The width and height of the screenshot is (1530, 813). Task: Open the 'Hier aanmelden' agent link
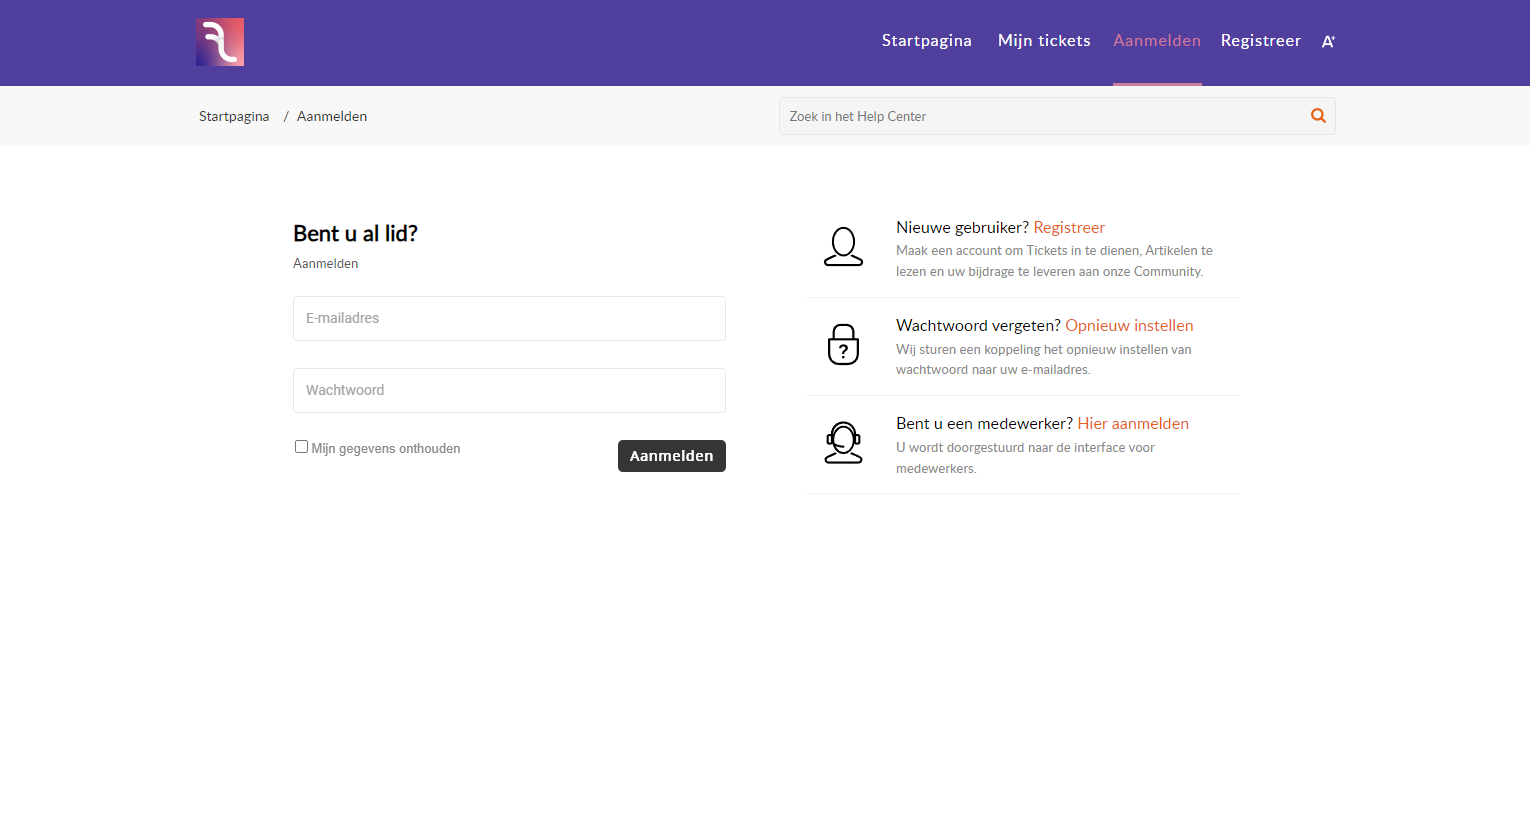coord(1132,424)
